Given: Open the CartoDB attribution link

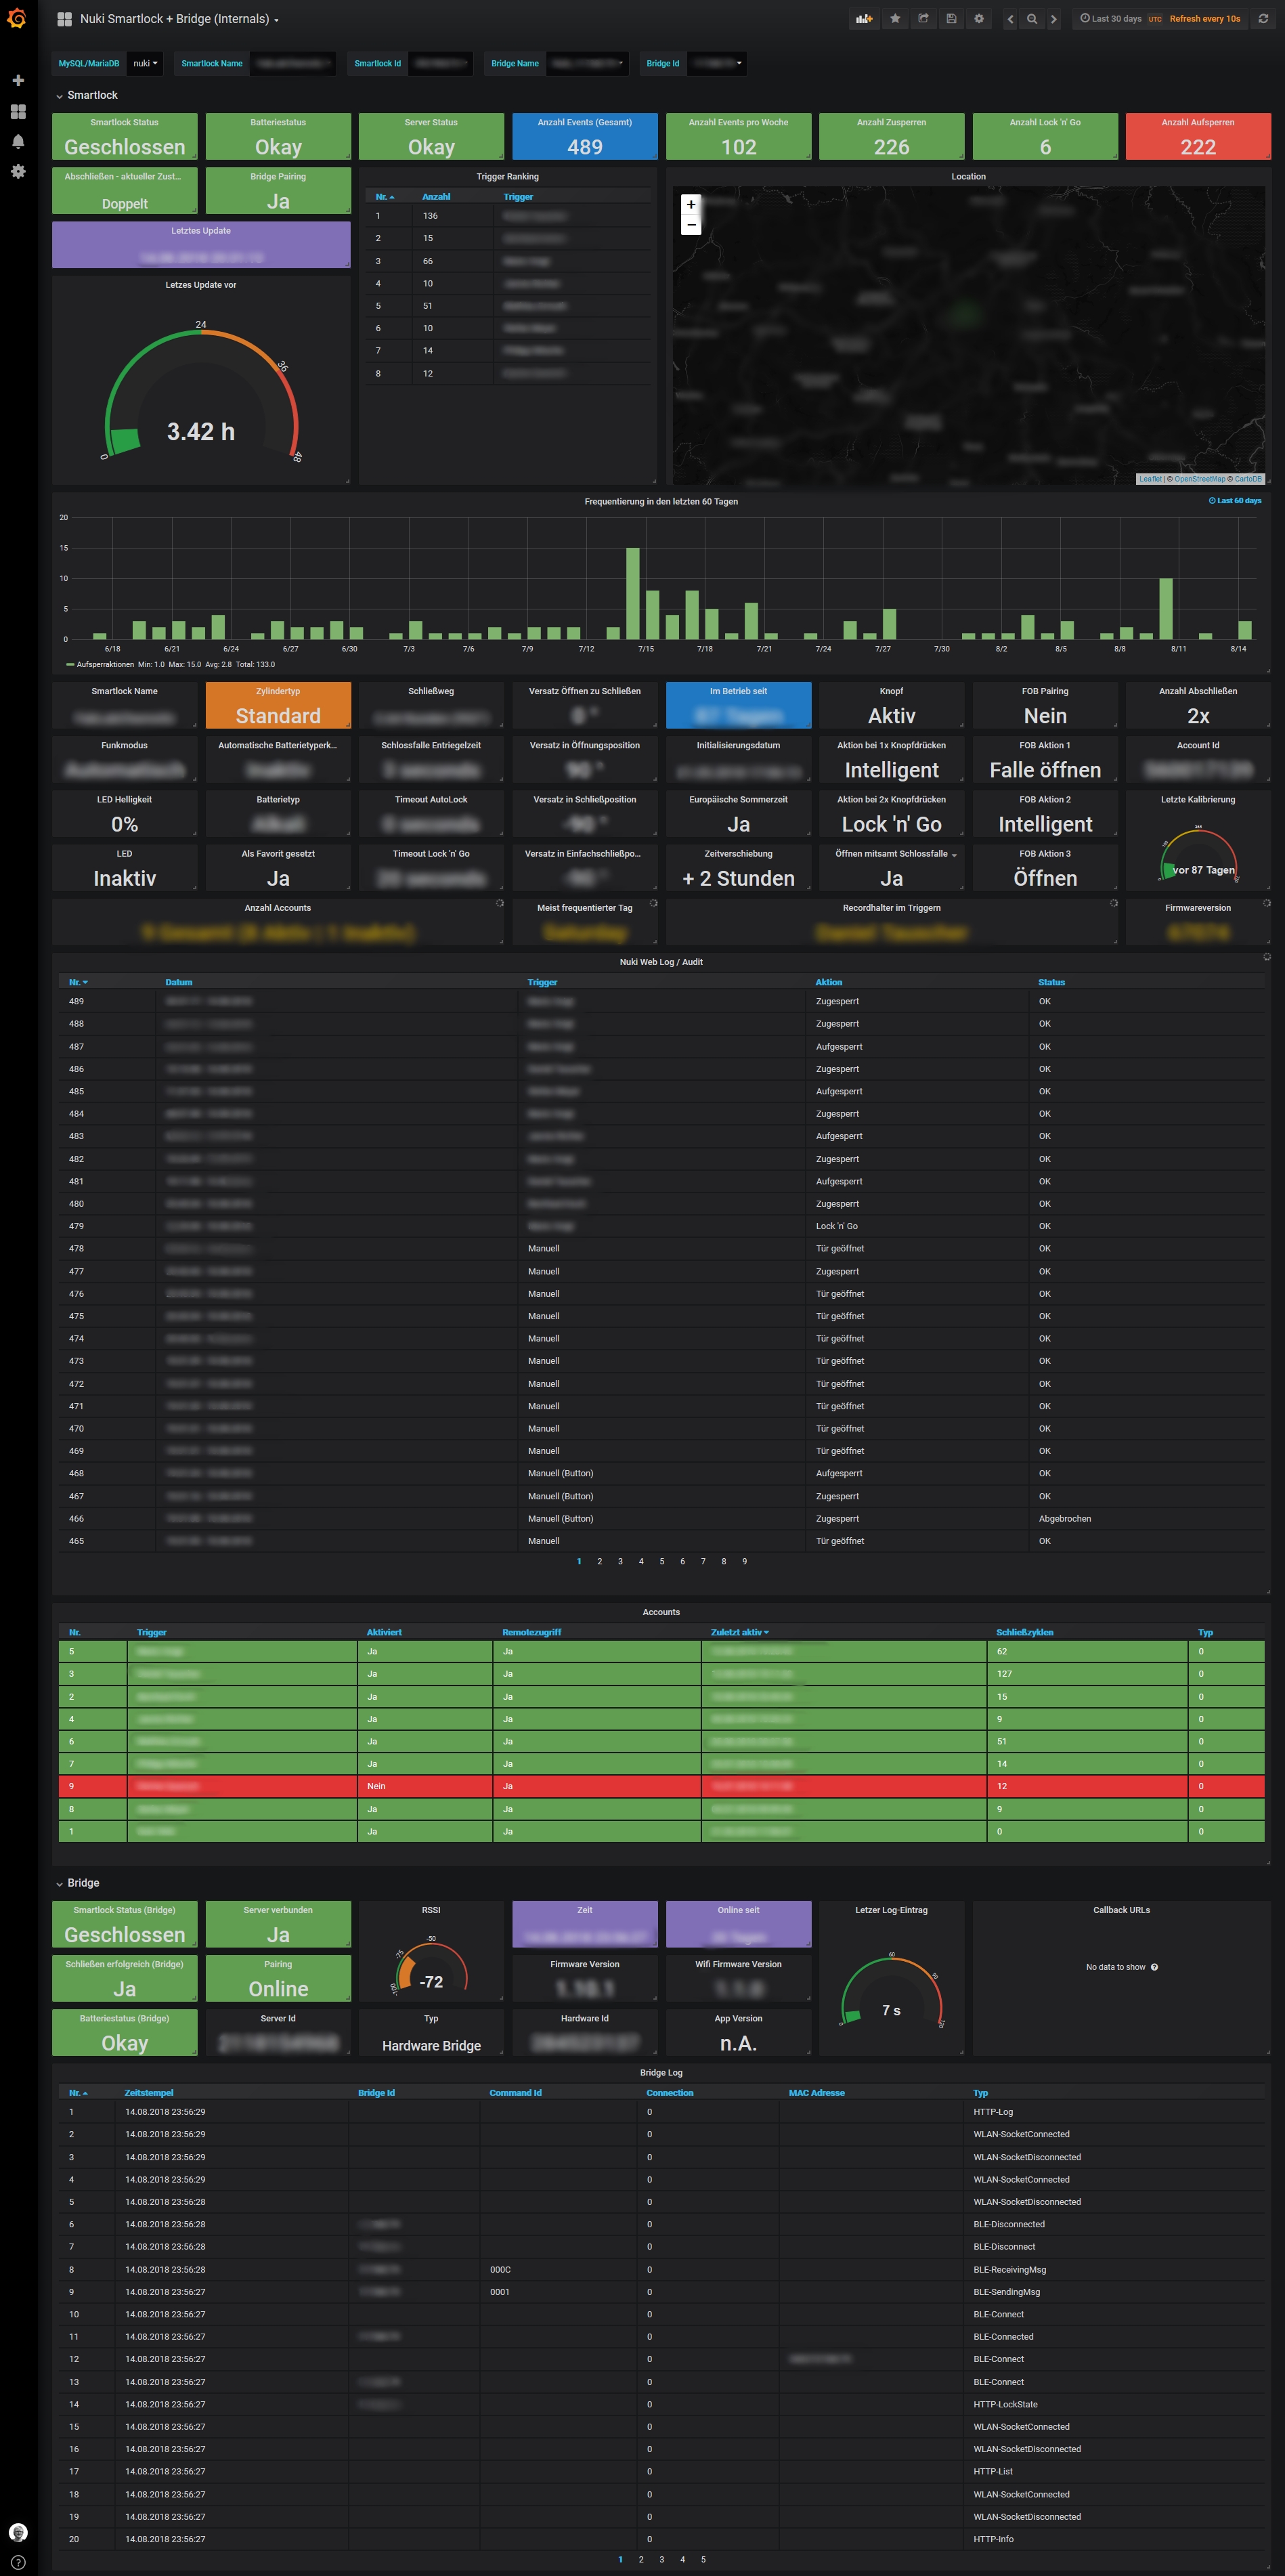Looking at the screenshot, I should tap(1248, 479).
